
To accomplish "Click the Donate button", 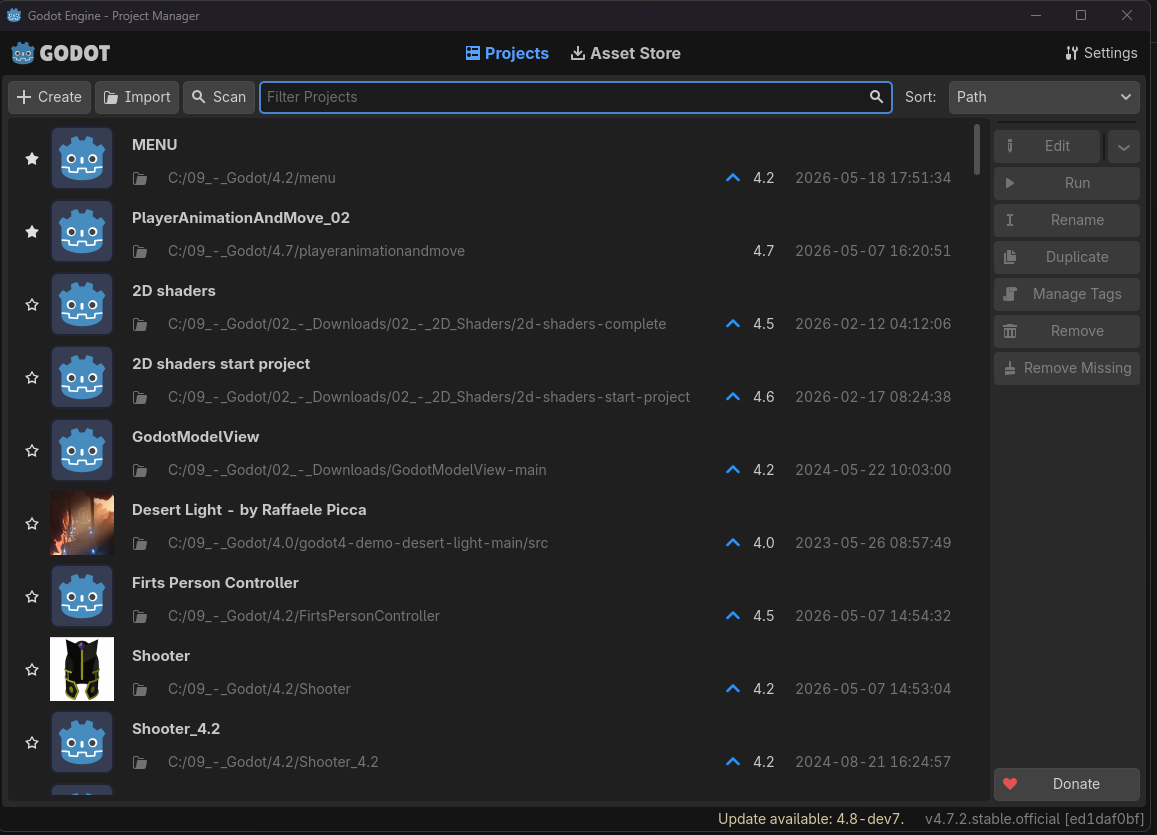I will tap(1067, 784).
